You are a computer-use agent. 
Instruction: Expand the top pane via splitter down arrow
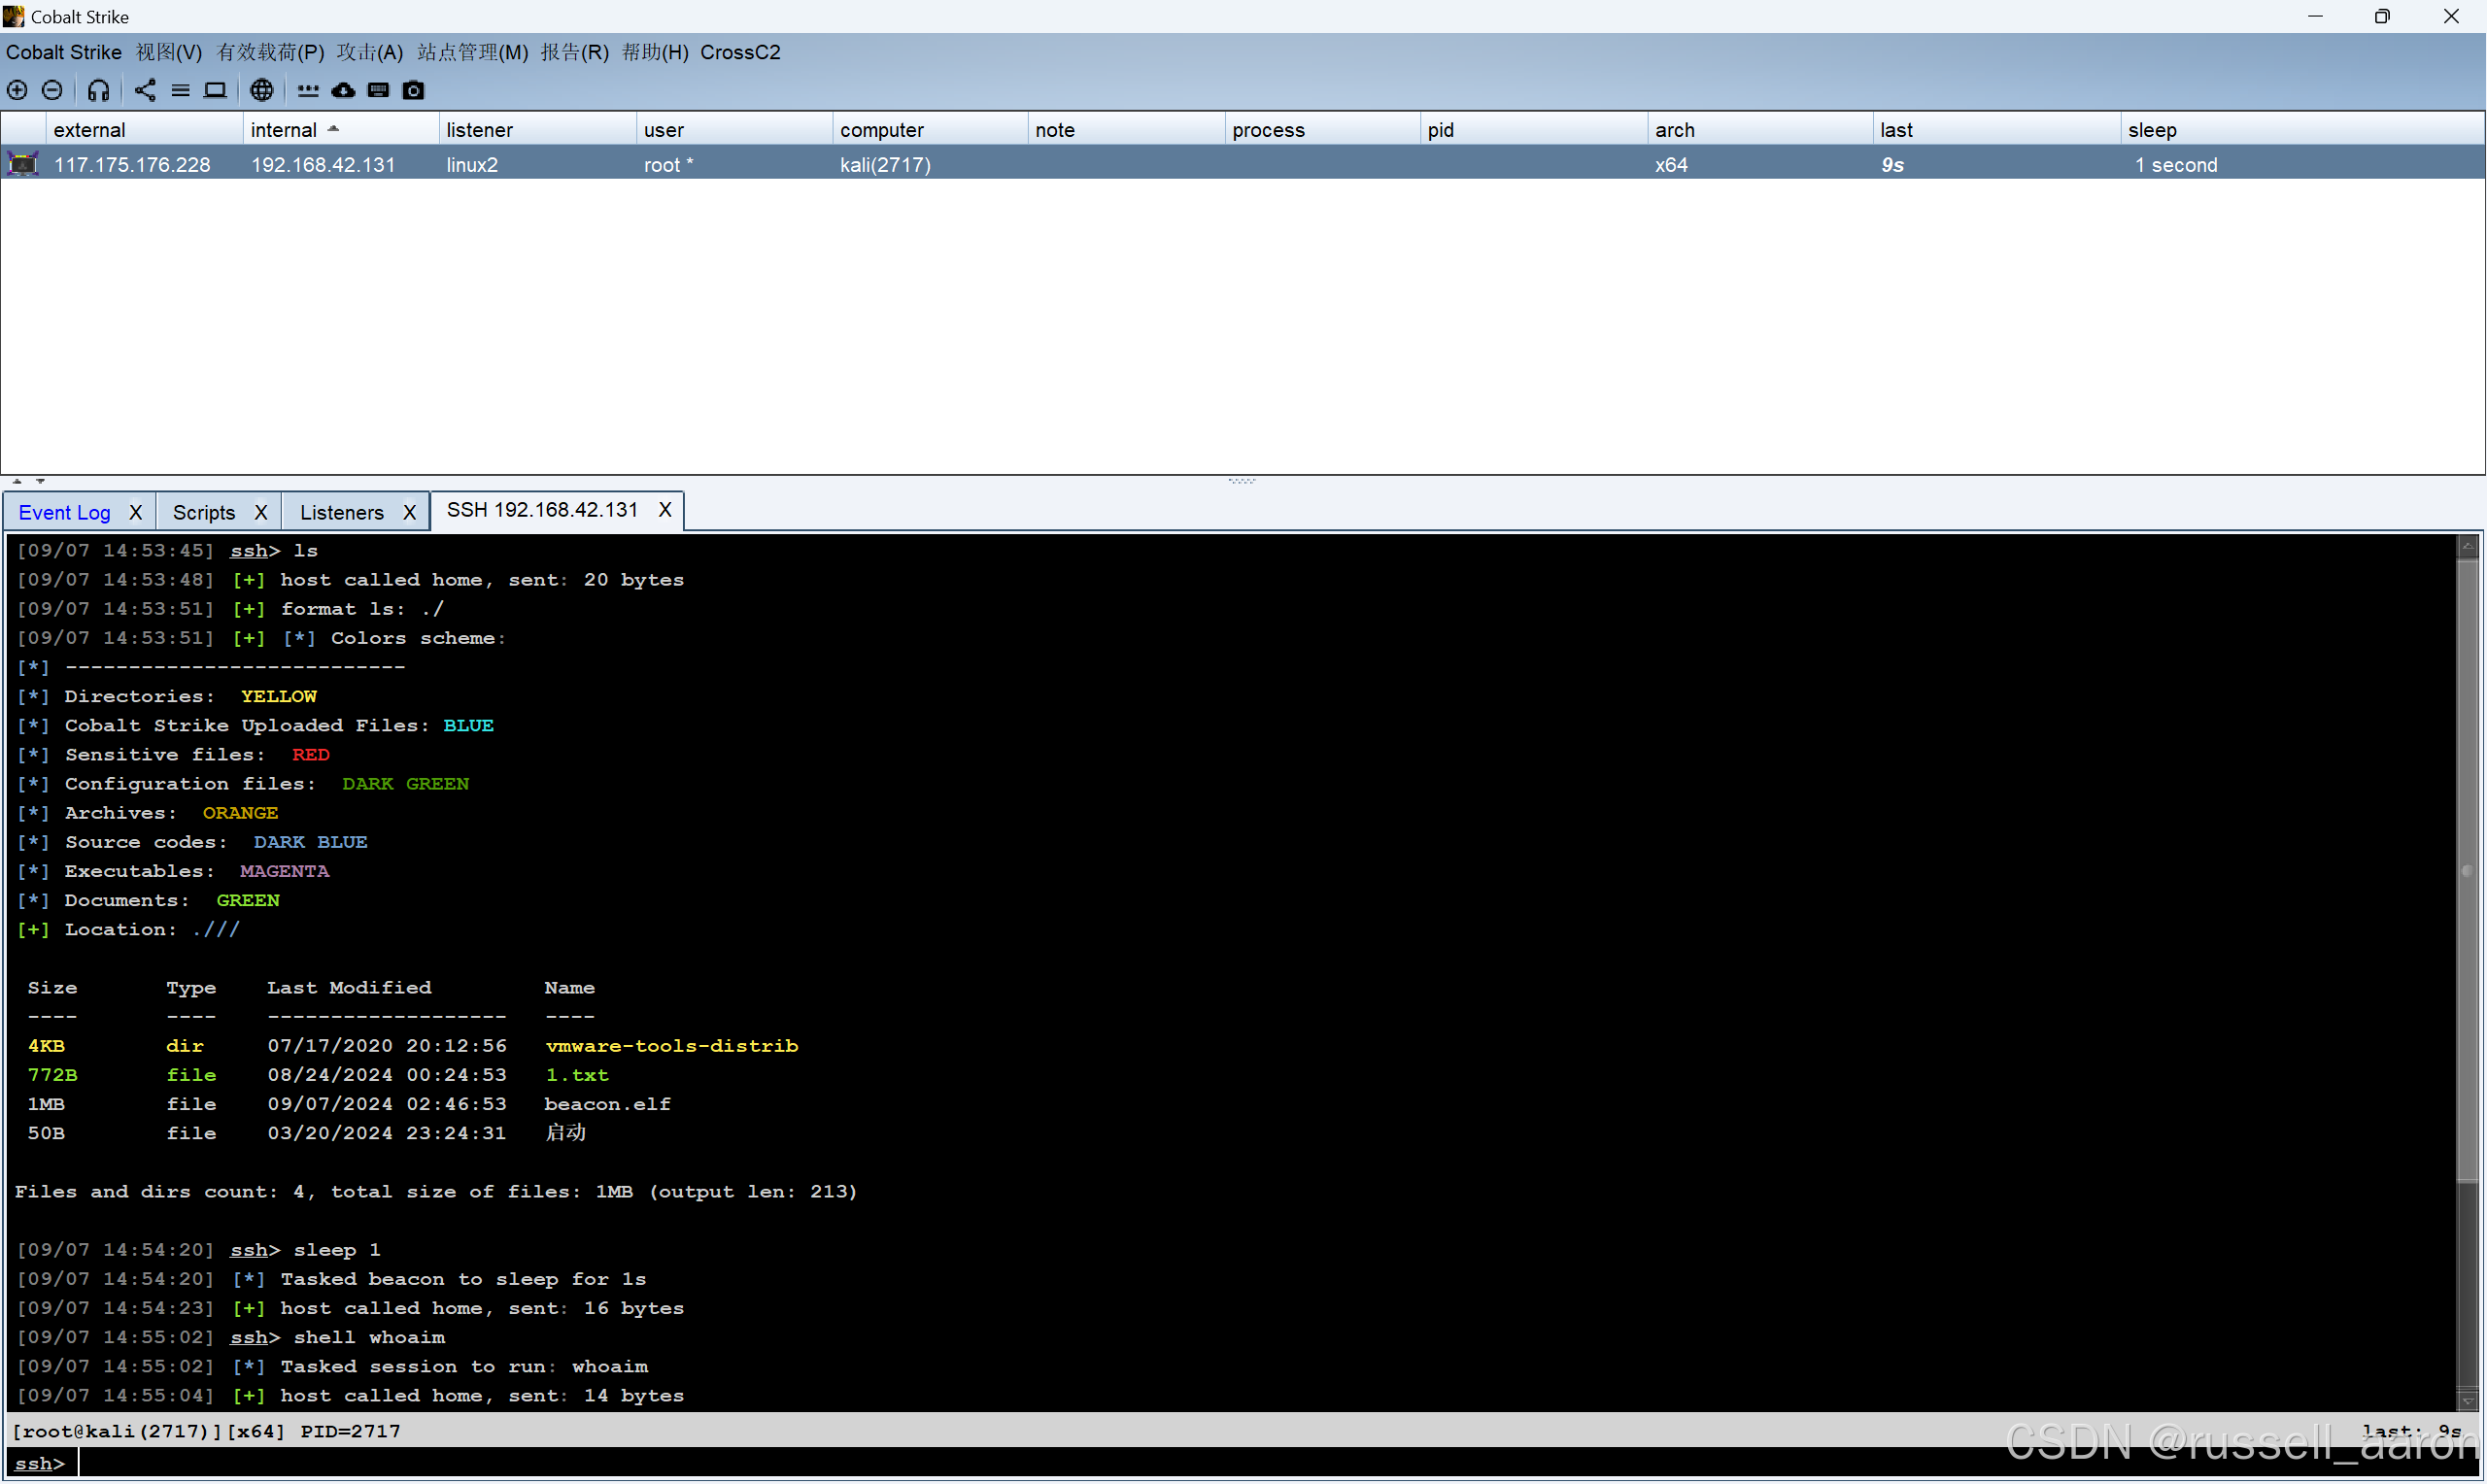tap(40, 481)
